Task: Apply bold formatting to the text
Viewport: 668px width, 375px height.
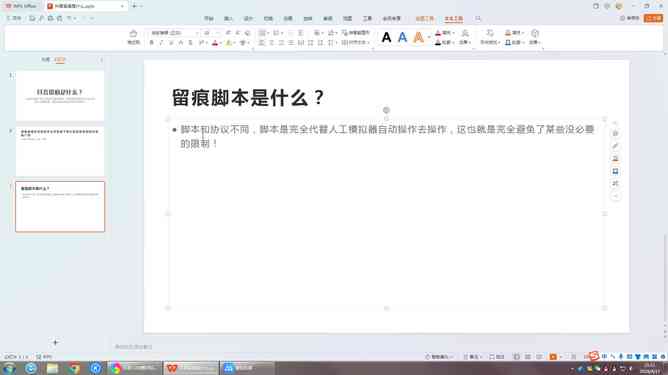Action: click(151, 43)
